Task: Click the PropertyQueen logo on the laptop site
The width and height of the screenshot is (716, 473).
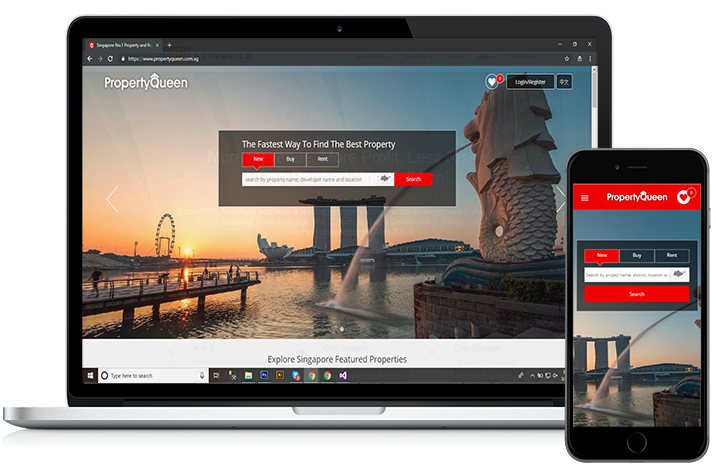Action: [146, 82]
